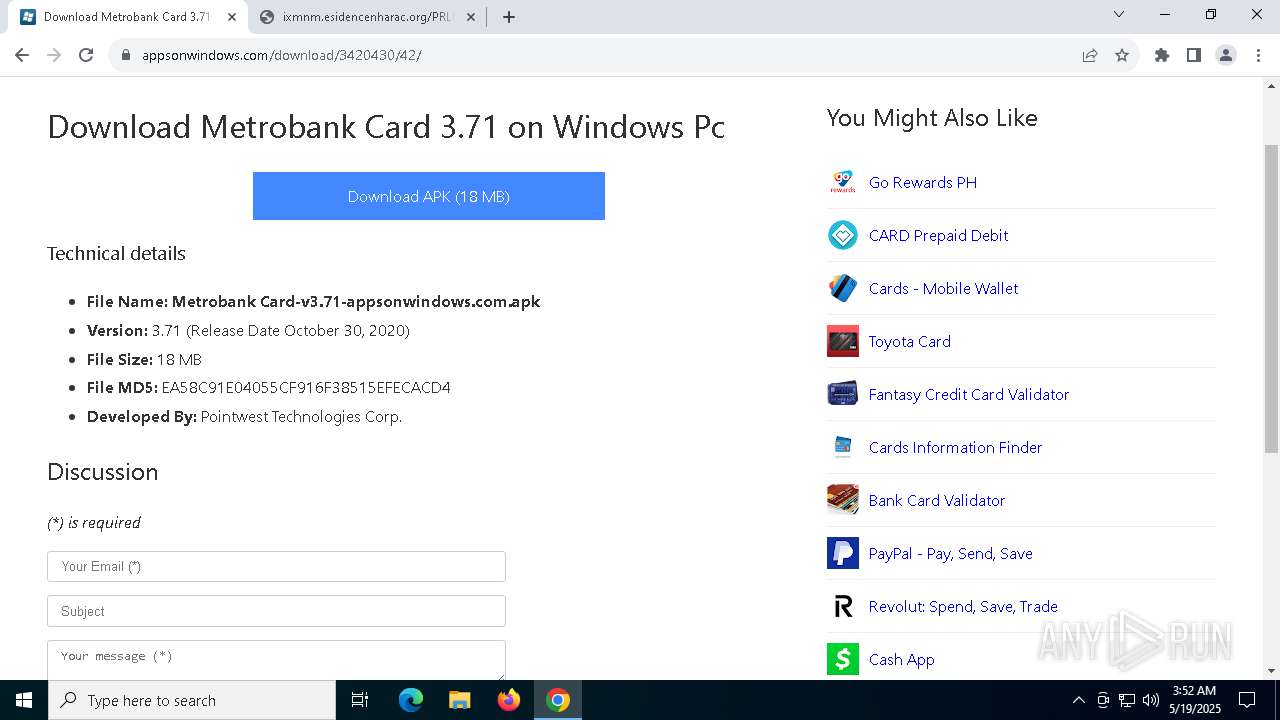Open the Cards Information Finder link

(x=955, y=447)
